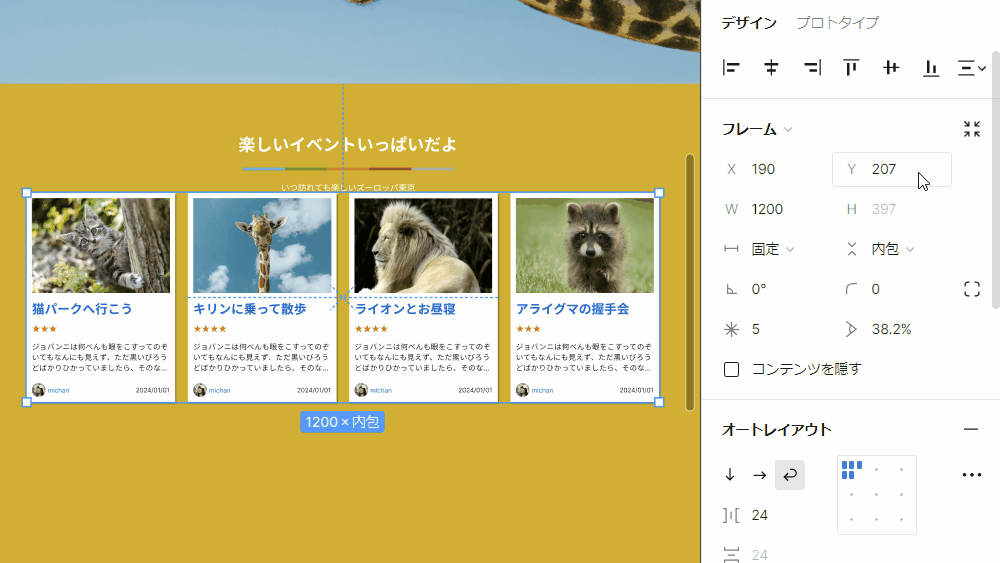Screen dimensions: 1000x563
Task: Open the フレーム type dropdown
Action: [x=757, y=129]
